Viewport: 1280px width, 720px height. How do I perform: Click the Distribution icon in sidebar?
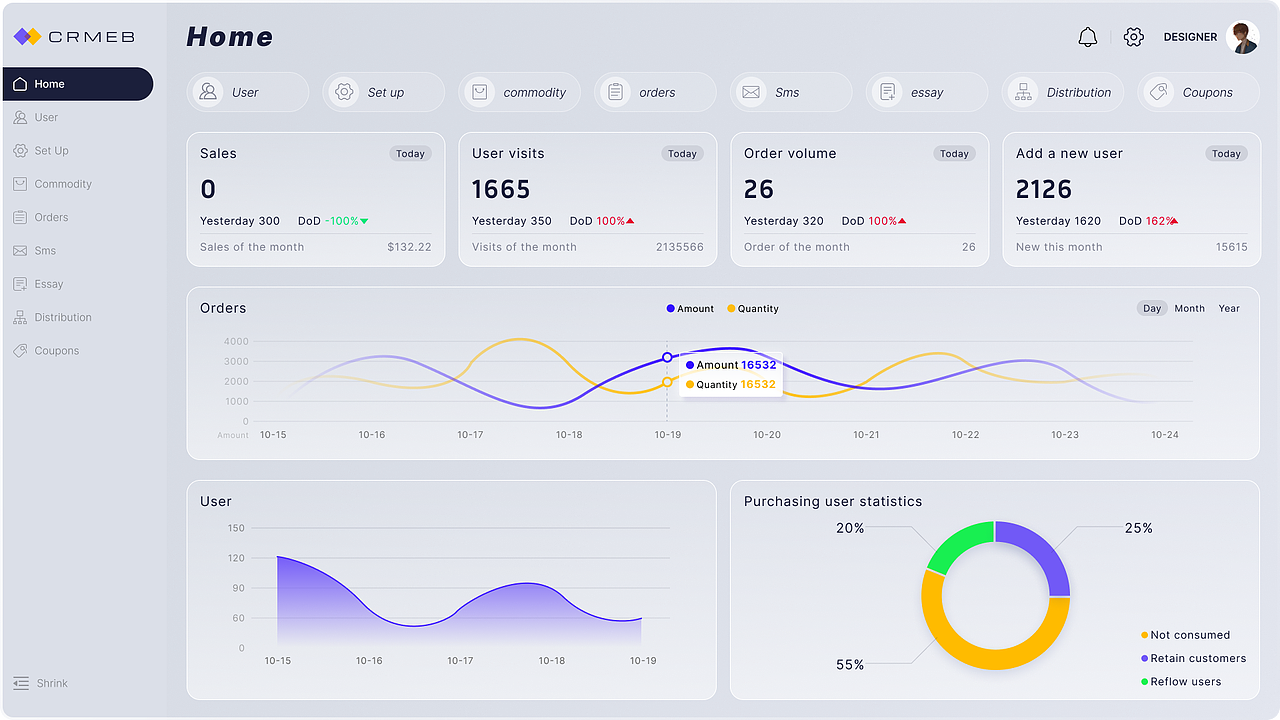pyautogui.click(x=20, y=317)
